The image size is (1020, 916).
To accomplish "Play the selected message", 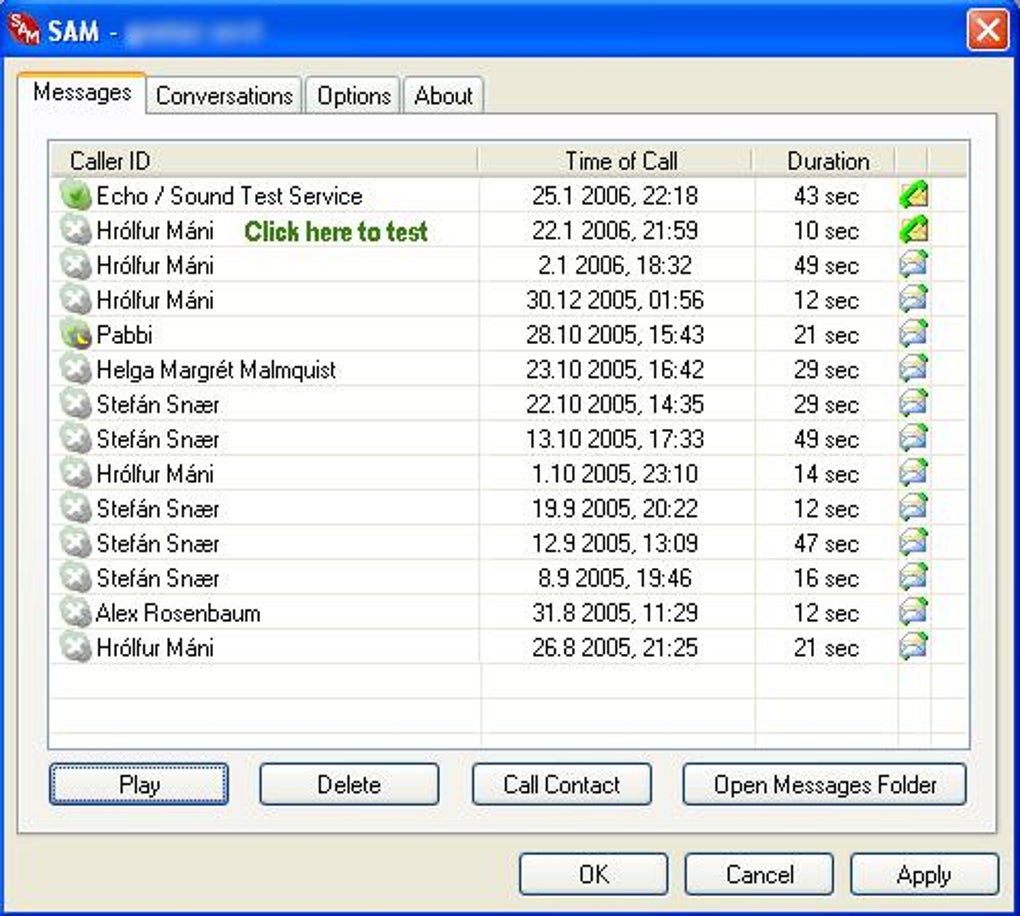I will [x=139, y=785].
